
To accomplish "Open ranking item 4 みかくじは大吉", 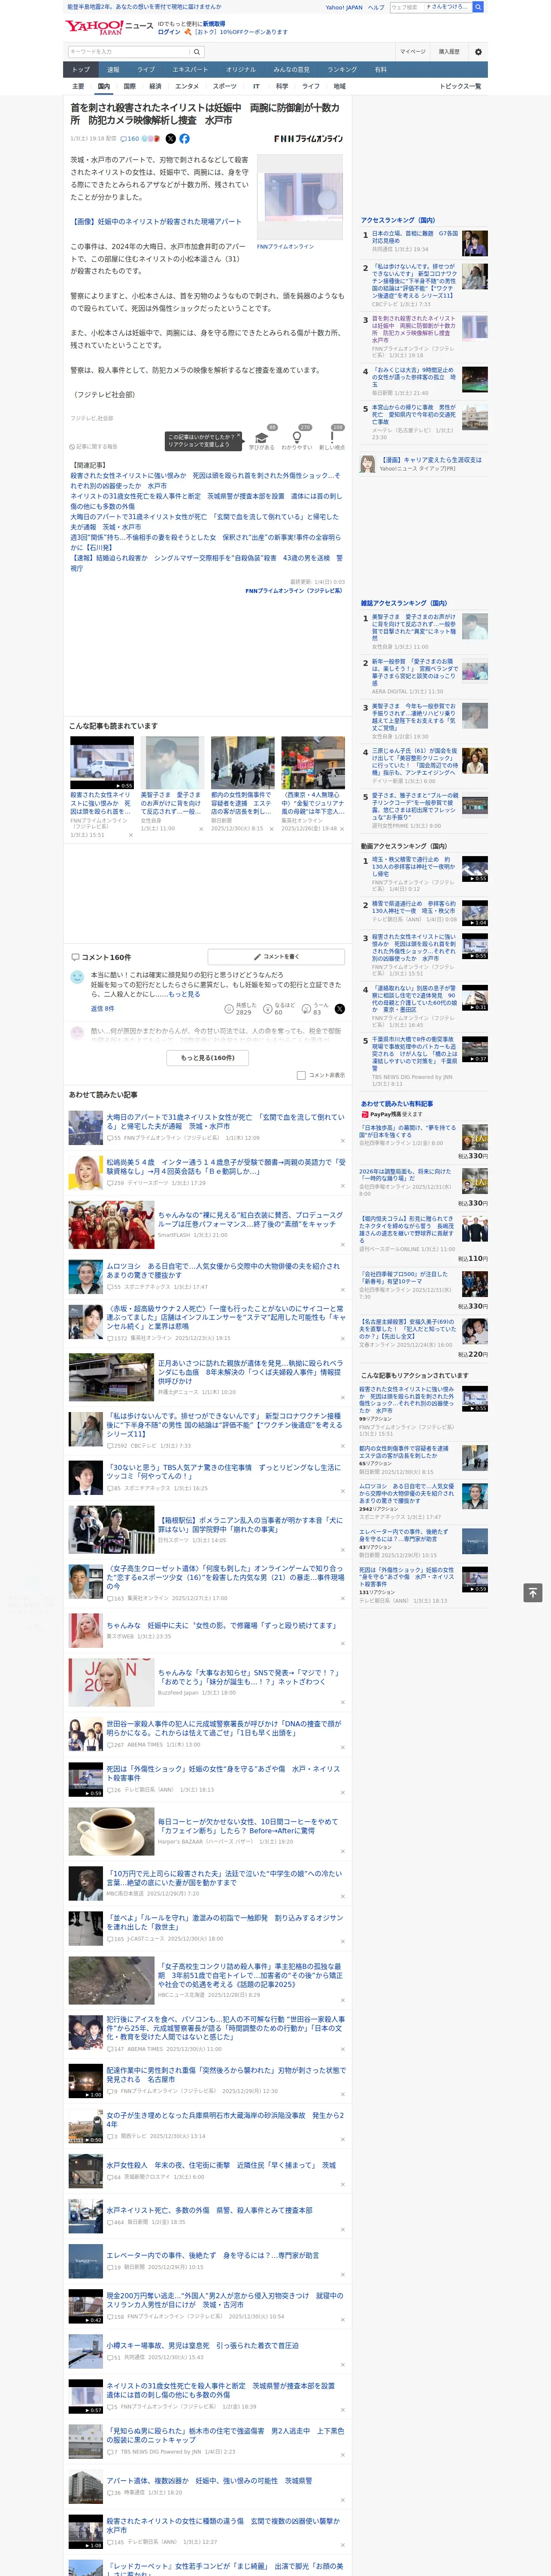I will pos(414,376).
